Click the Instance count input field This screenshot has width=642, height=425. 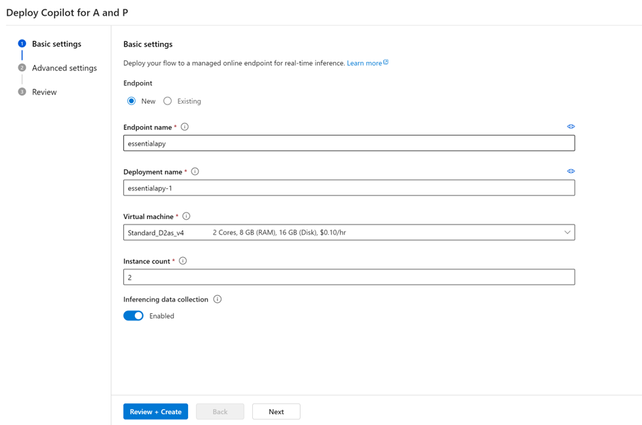[x=349, y=277]
